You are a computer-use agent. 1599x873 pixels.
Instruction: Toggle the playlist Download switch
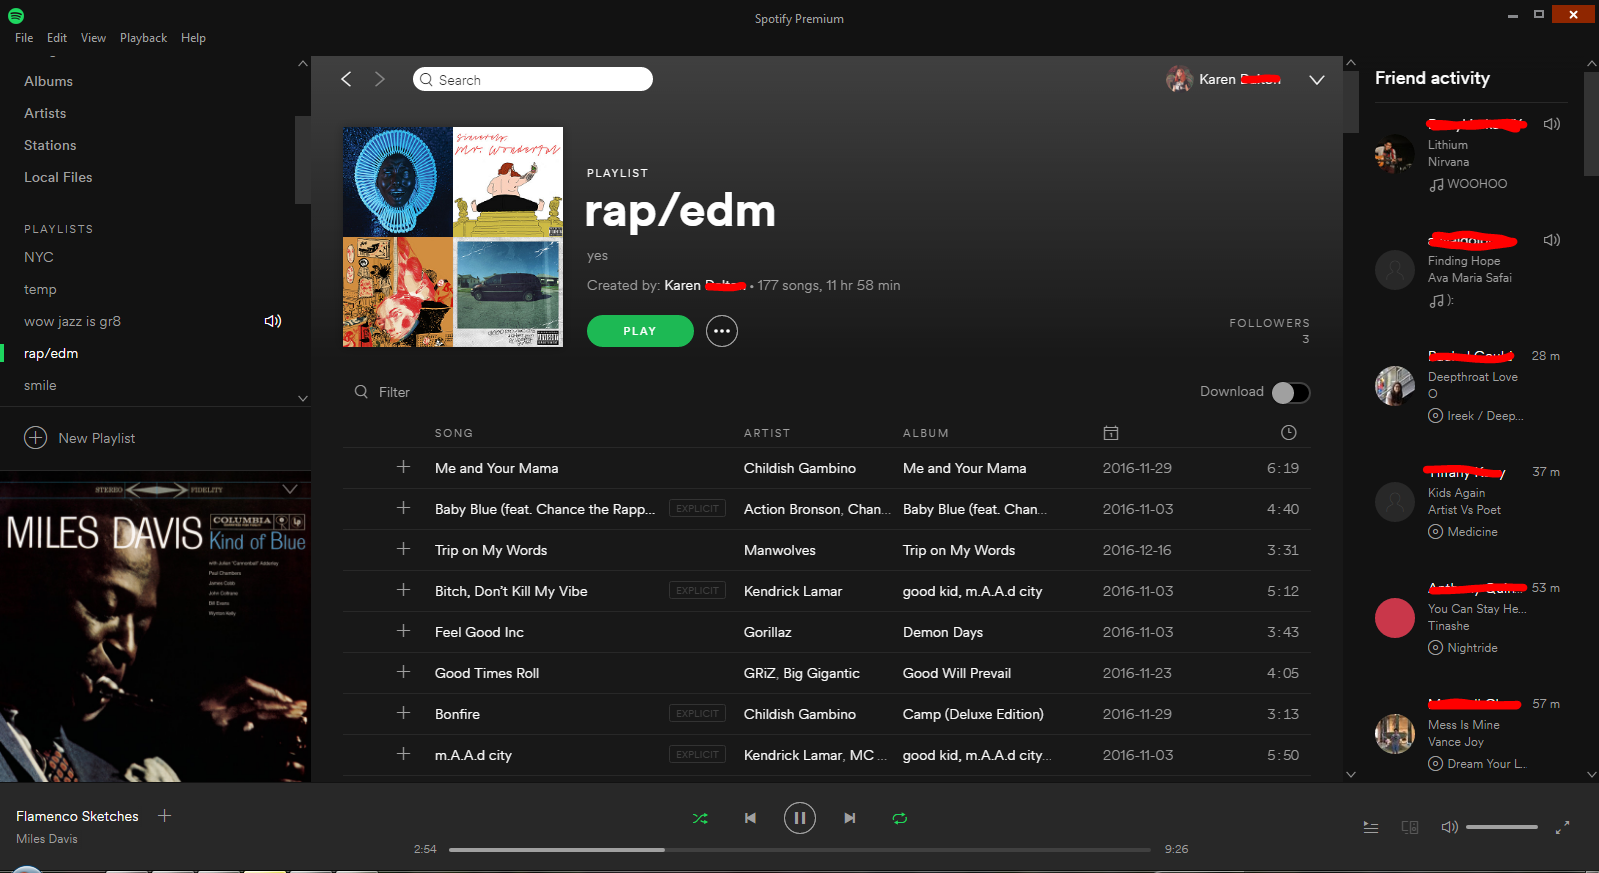click(x=1290, y=393)
